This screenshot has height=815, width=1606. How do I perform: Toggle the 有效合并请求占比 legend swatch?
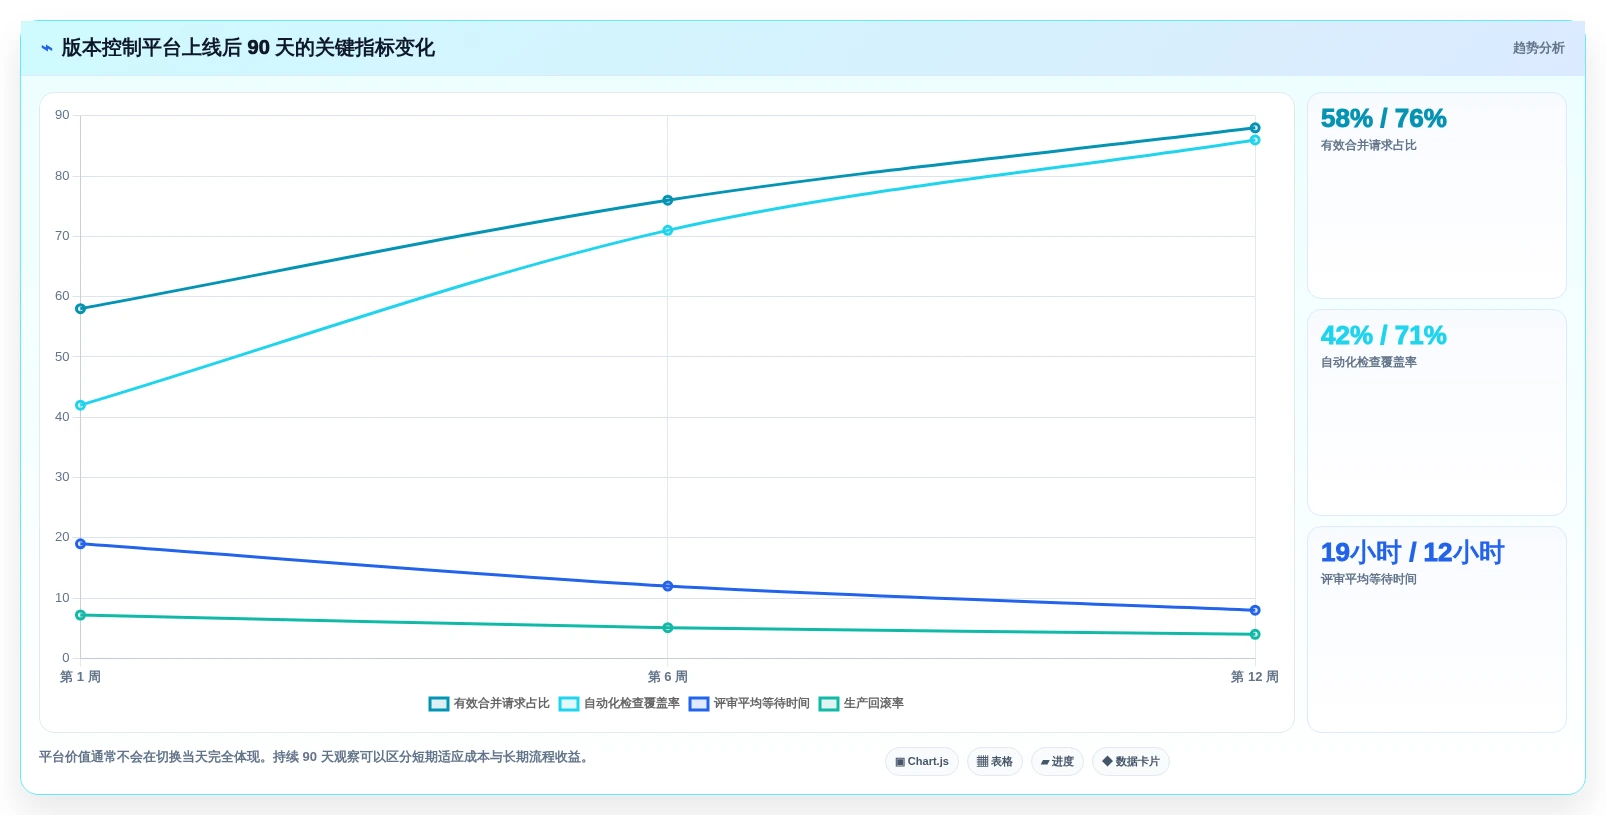(x=439, y=704)
